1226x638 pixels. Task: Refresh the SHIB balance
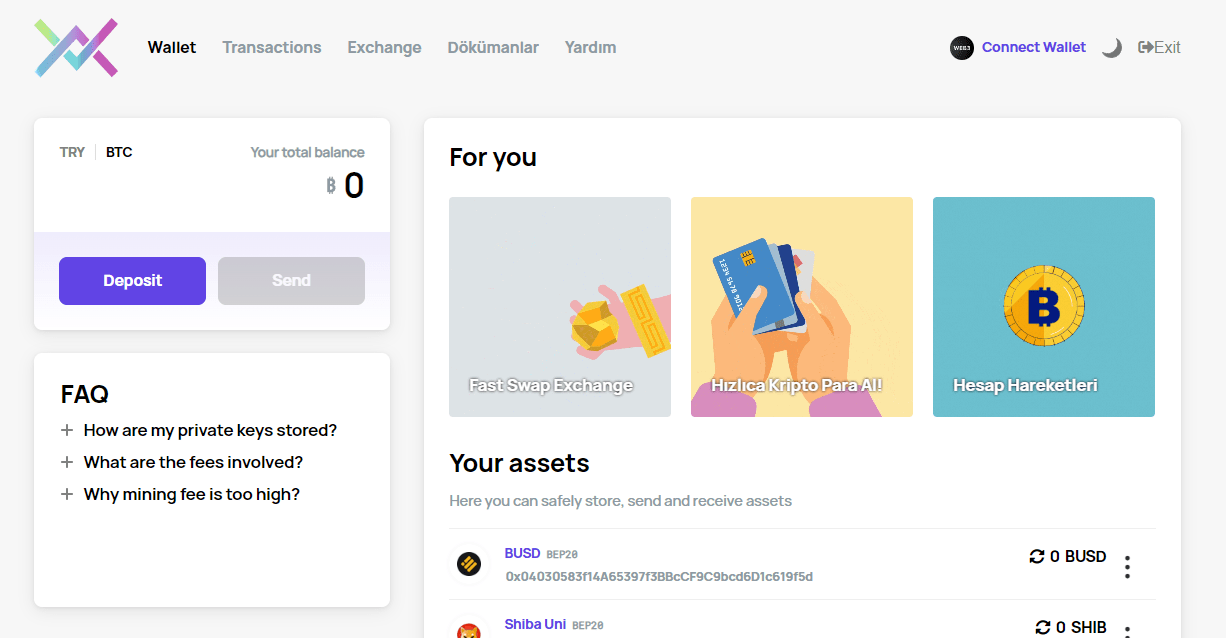tap(1043, 627)
